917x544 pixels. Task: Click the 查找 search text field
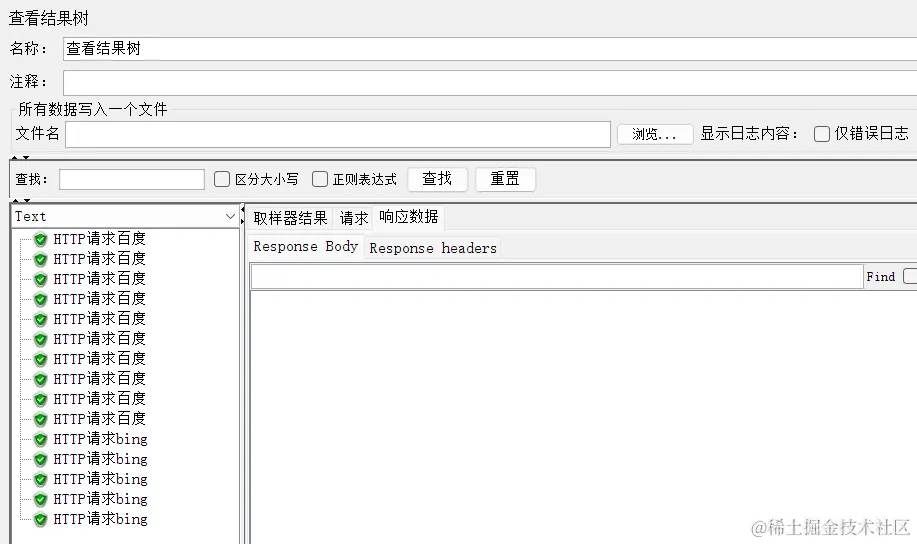click(x=132, y=179)
